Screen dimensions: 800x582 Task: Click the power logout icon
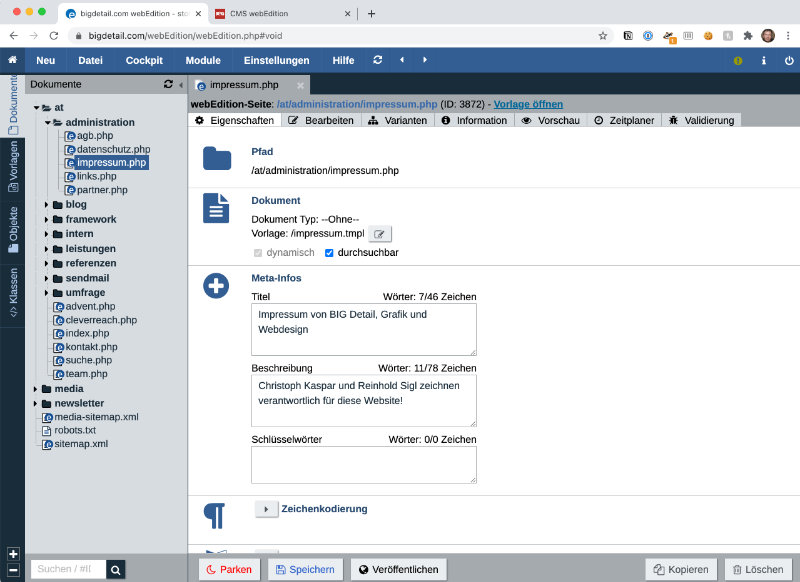(x=789, y=60)
